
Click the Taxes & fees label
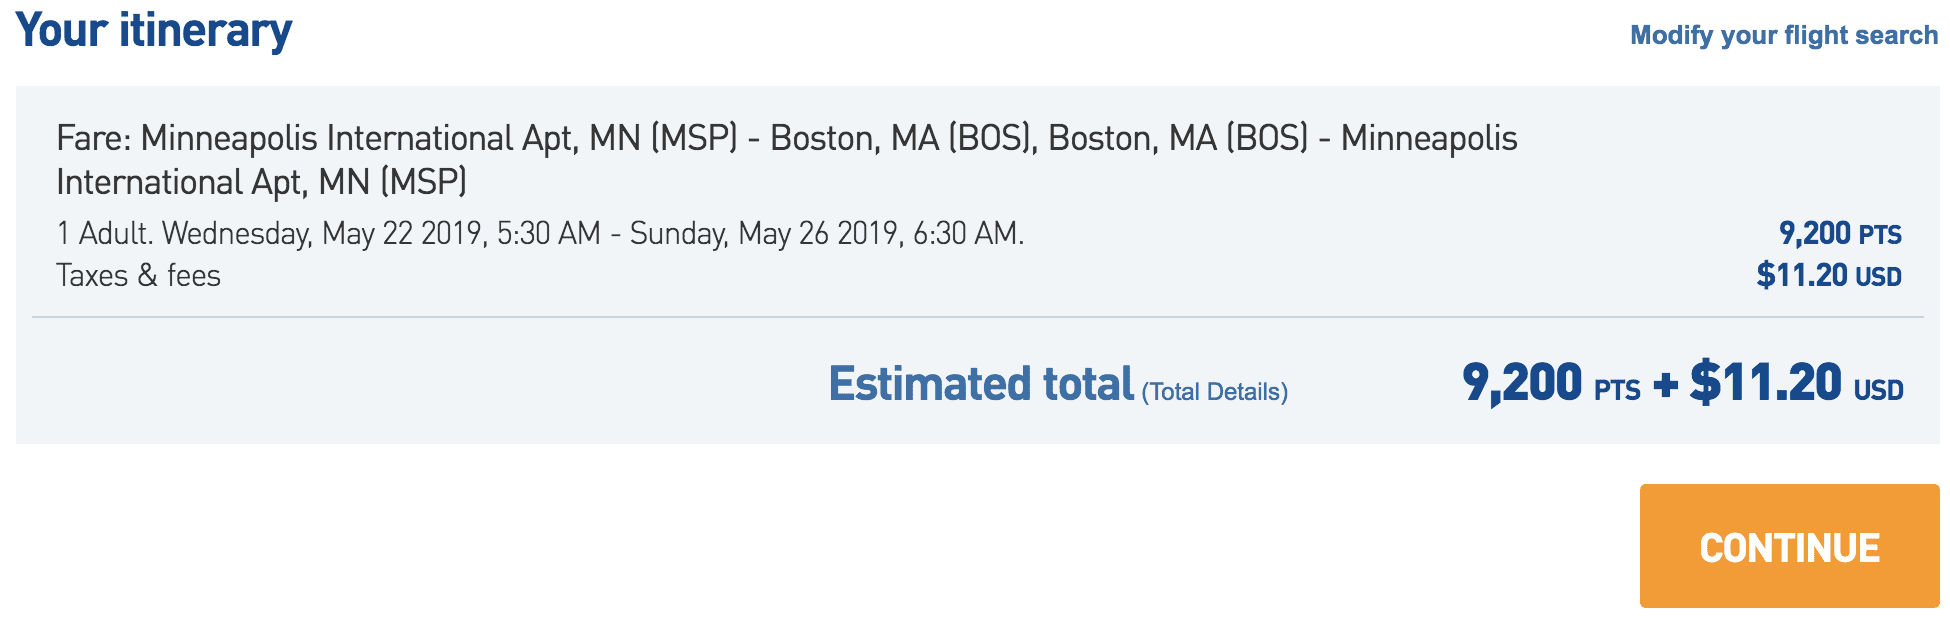[x=138, y=275]
